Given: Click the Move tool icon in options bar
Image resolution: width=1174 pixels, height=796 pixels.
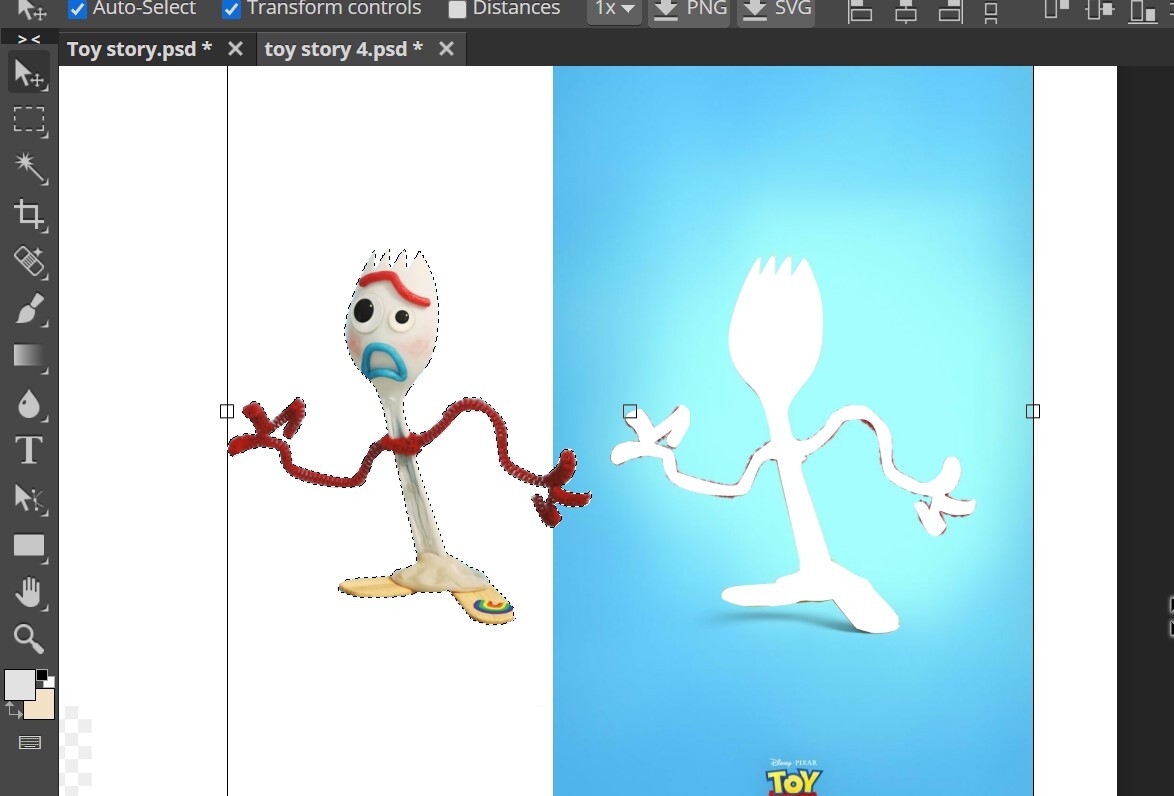Looking at the screenshot, I should (30, 9).
